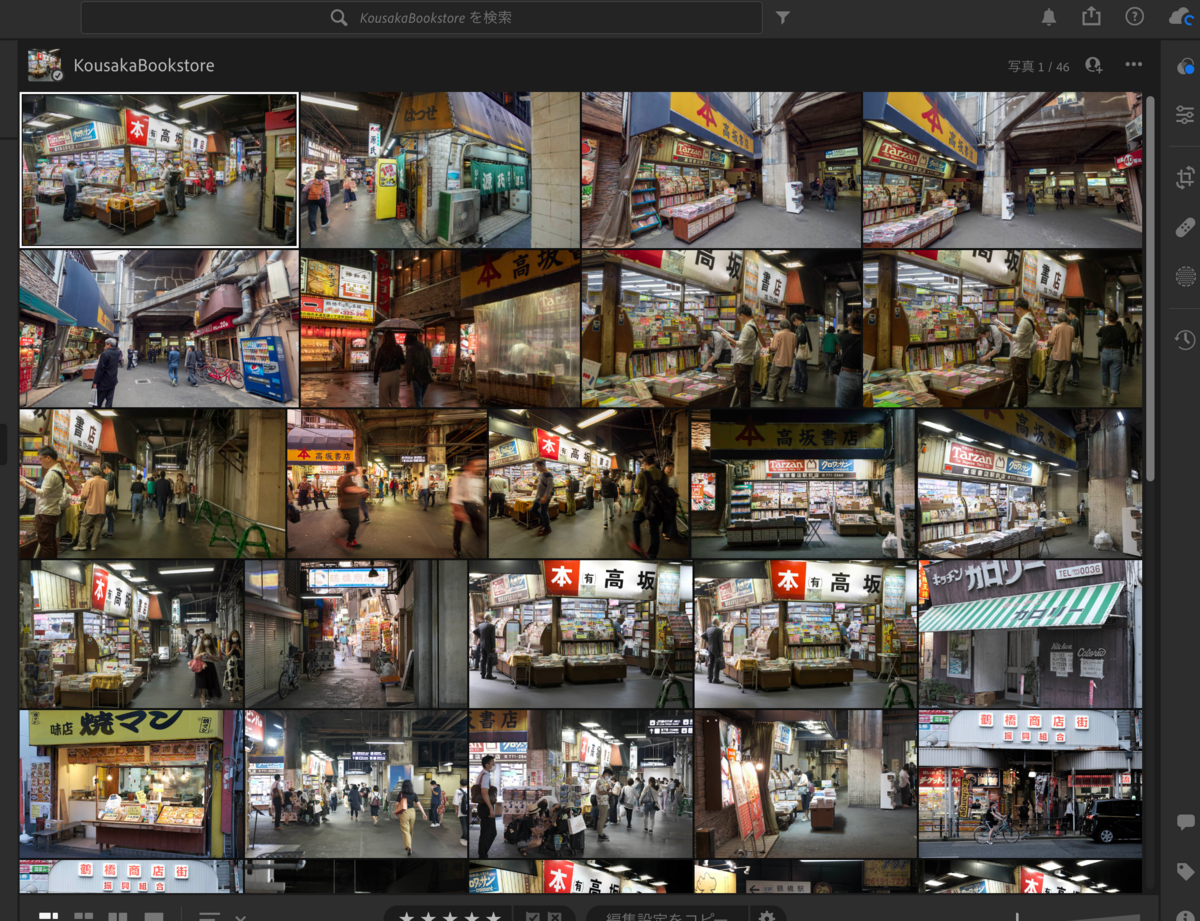
Task: Click the share export icon
Action: (1091, 17)
